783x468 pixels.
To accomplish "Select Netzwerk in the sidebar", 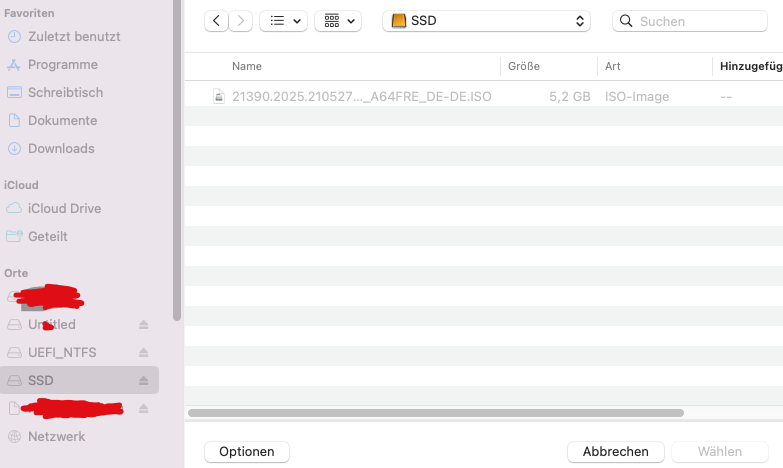I will click(56, 436).
